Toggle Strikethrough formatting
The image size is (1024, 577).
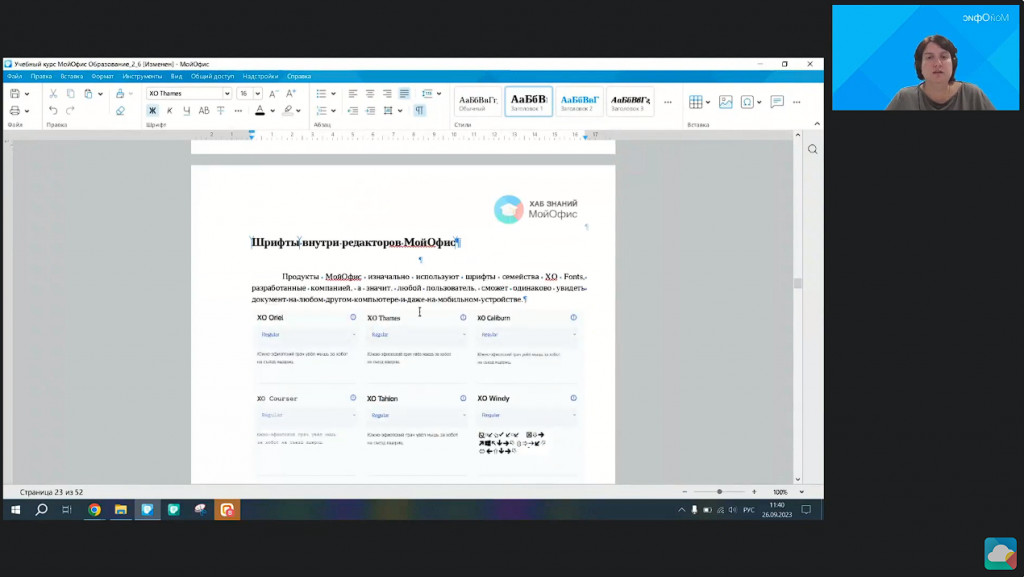[x=221, y=110]
